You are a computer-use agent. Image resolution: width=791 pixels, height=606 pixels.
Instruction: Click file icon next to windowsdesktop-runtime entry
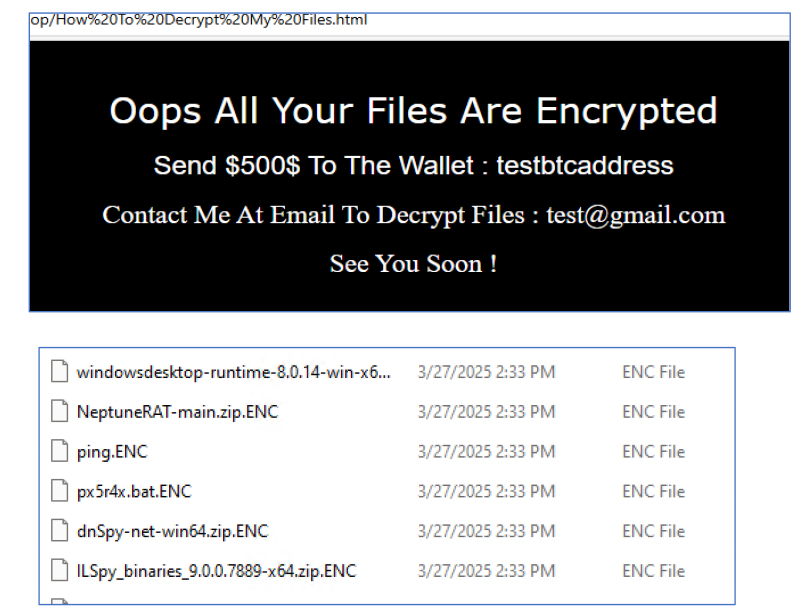60,371
